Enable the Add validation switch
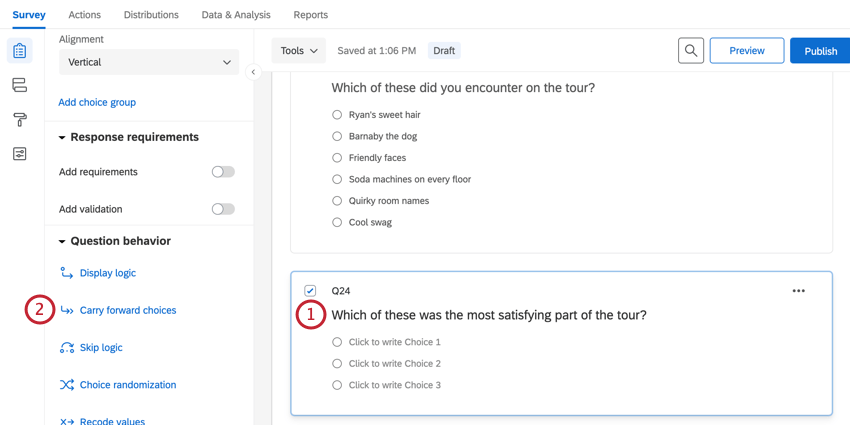This screenshot has width=850, height=425. tap(223, 209)
